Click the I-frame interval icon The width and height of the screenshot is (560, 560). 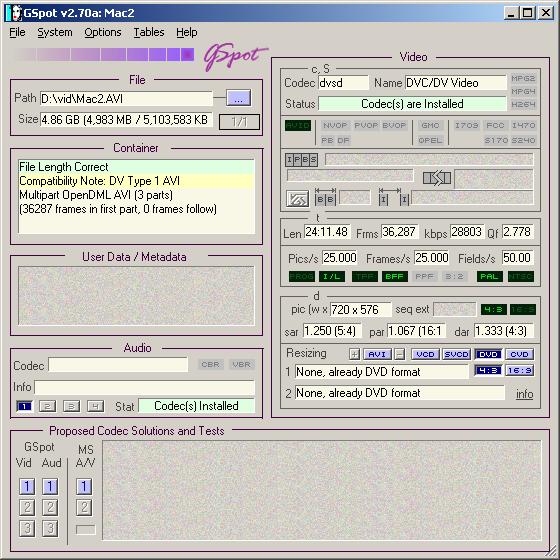coord(394,197)
